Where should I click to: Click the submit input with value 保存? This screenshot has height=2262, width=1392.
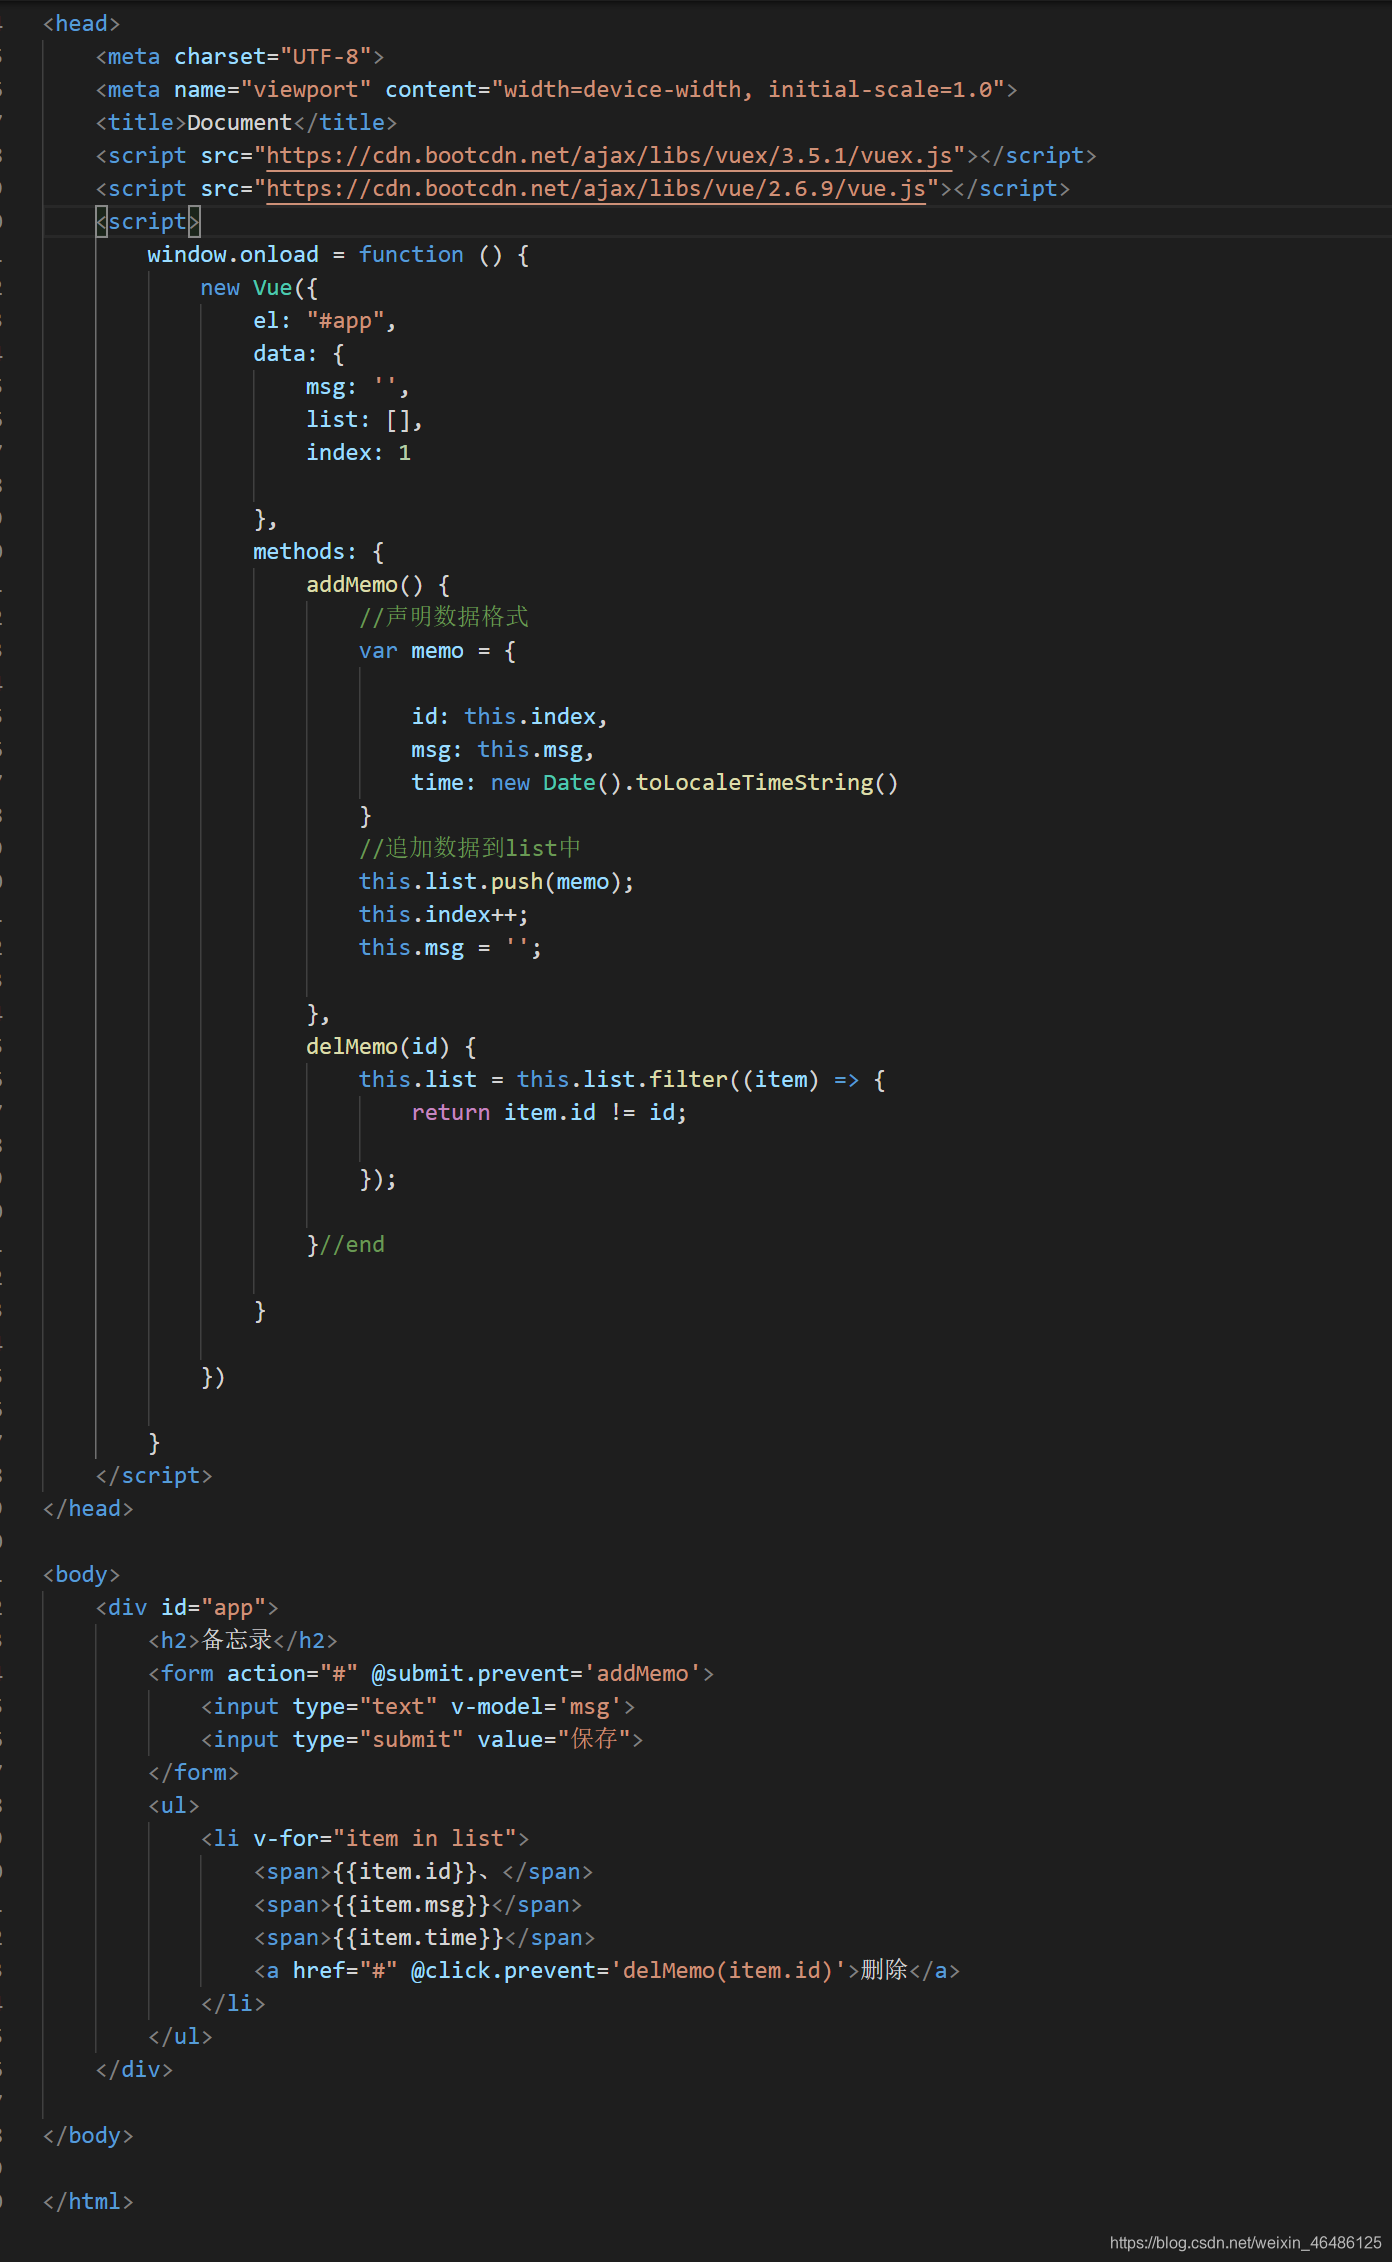(x=422, y=1740)
